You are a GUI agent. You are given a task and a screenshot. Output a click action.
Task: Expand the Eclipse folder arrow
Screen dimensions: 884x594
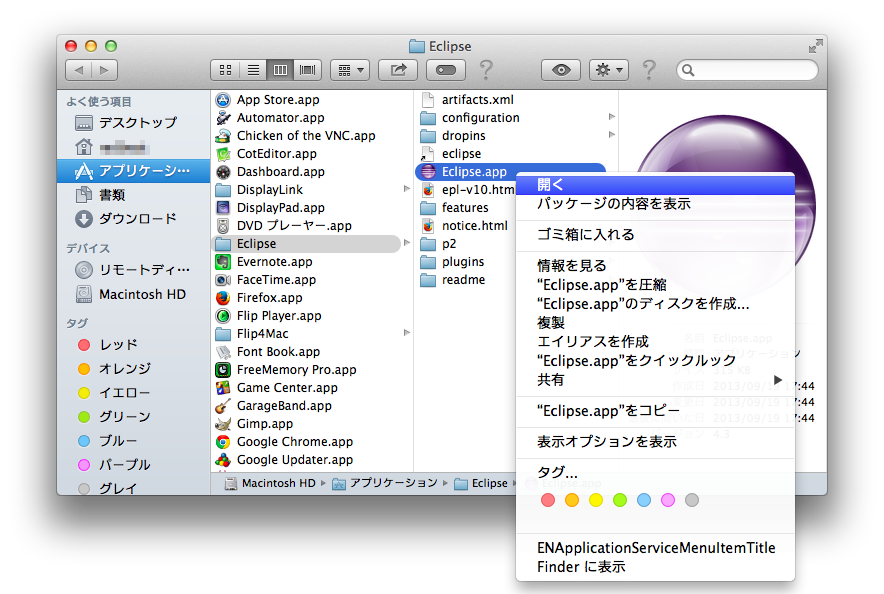point(406,243)
